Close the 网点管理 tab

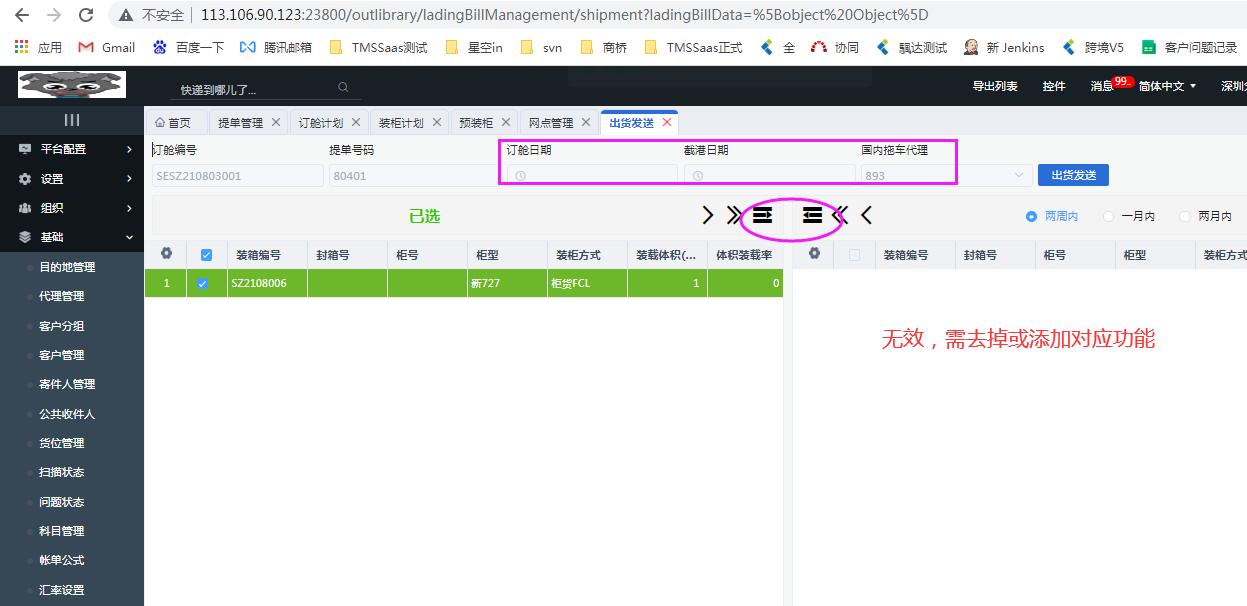pyautogui.click(x=586, y=122)
